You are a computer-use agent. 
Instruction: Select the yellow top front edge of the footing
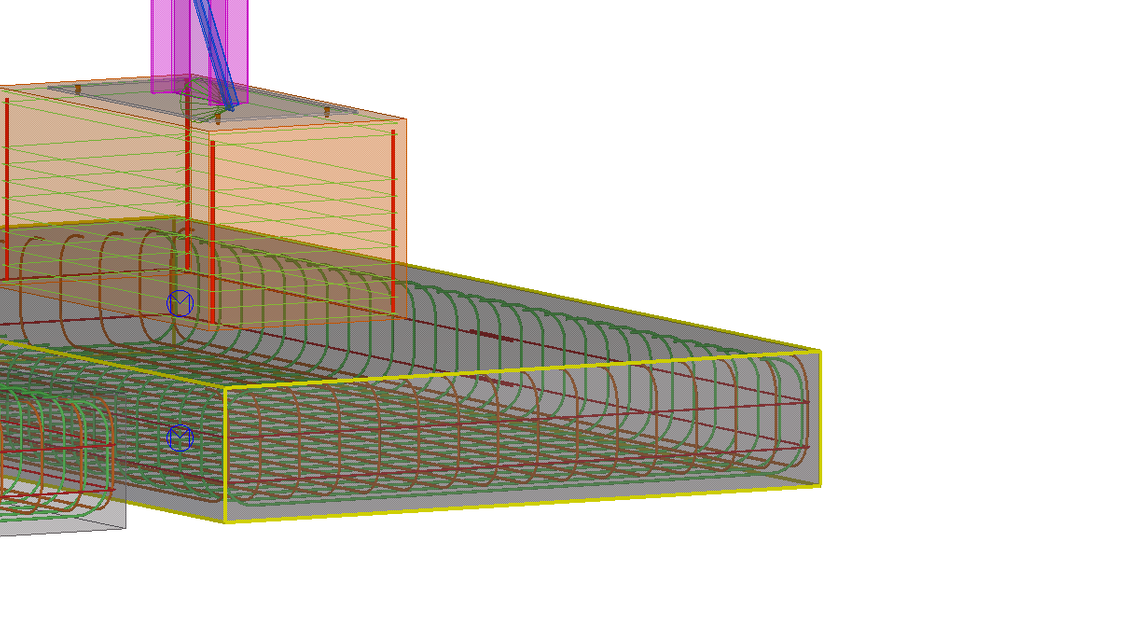tap(520, 369)
